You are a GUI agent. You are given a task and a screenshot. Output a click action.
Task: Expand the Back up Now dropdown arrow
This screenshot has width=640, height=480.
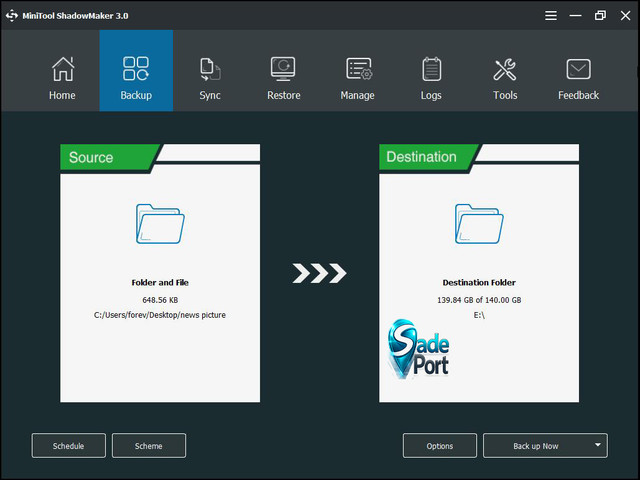(x=598, y=445)
